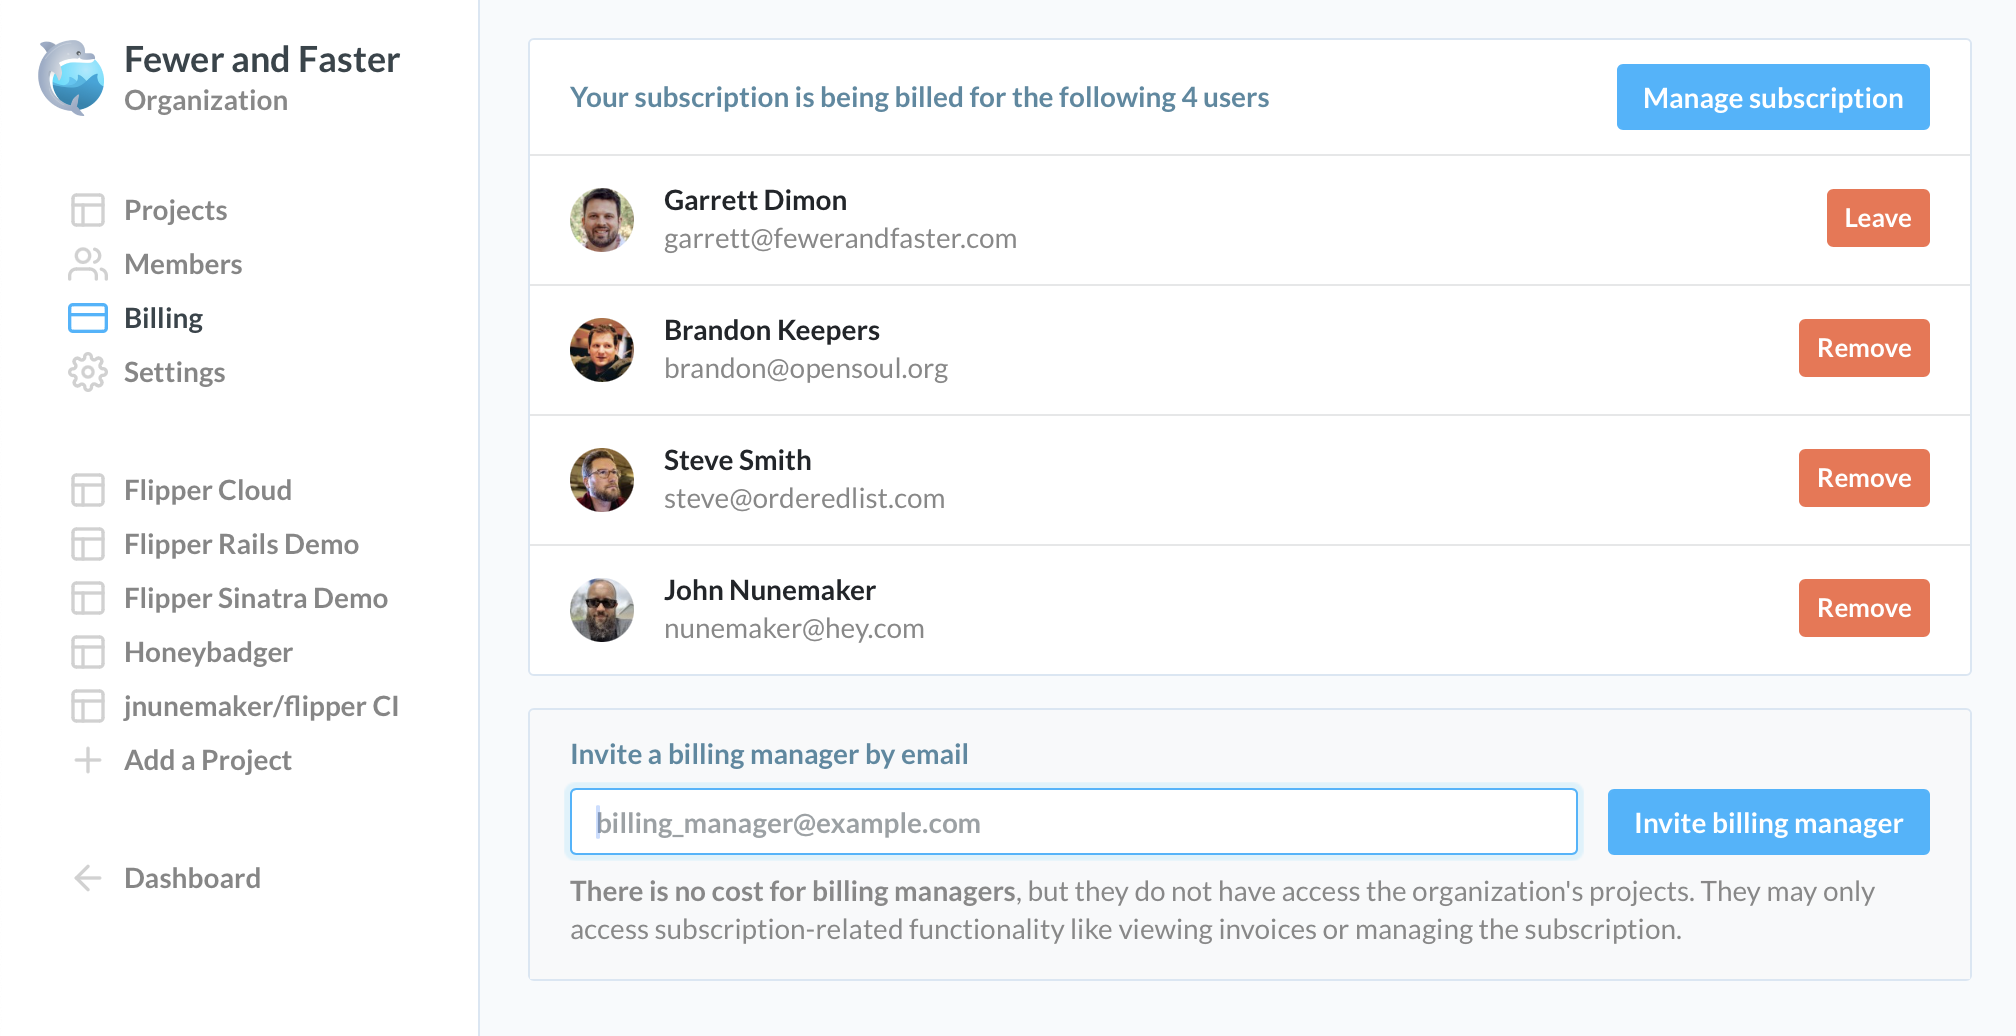Select the Billing card icon
Image resolution: width=2016 pixels, height=1036 pixels.
click(x=88, y=317)
